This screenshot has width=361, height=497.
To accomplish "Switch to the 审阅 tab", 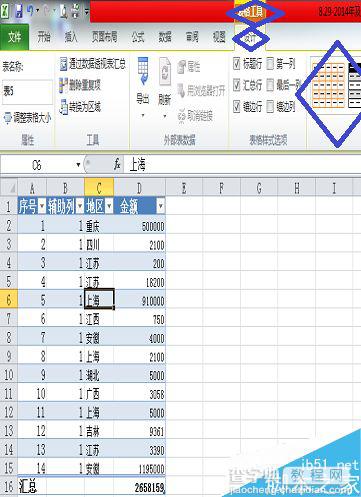I will coord(192,37).
